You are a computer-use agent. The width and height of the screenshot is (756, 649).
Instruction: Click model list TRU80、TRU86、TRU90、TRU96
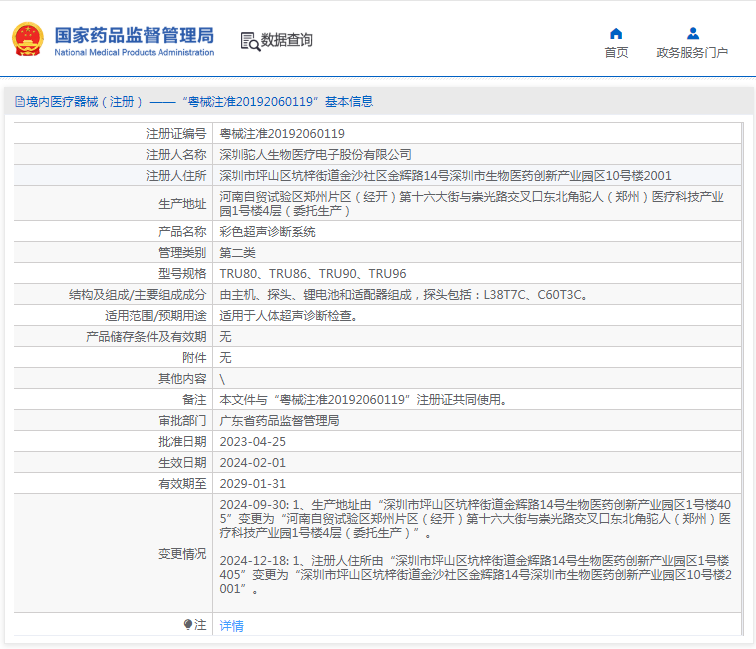pos(313,274)
